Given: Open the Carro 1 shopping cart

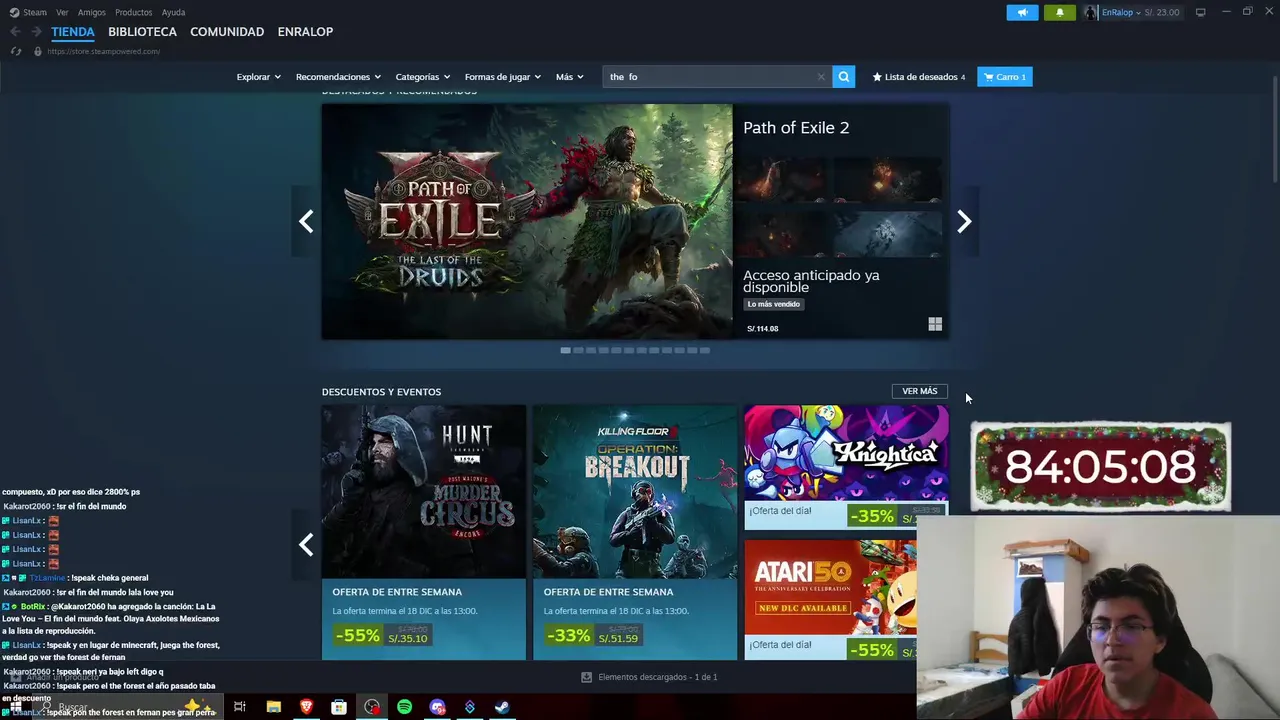Looking at the screenshot, I should coord(1005,77).
